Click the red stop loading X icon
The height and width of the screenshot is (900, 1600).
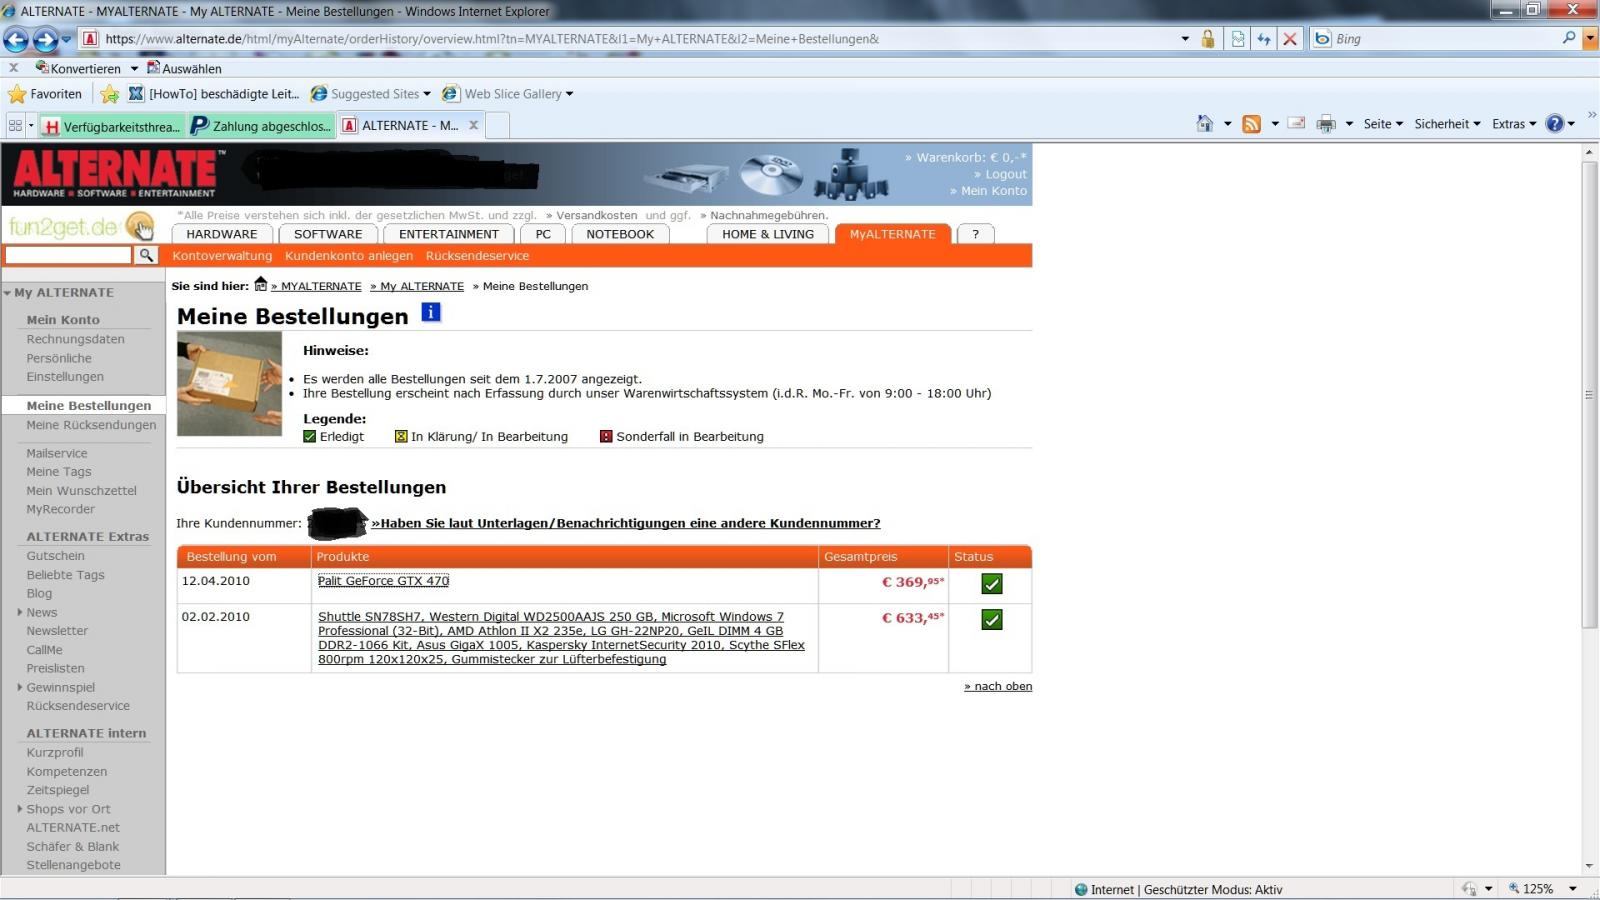(x=1290, y=39)
